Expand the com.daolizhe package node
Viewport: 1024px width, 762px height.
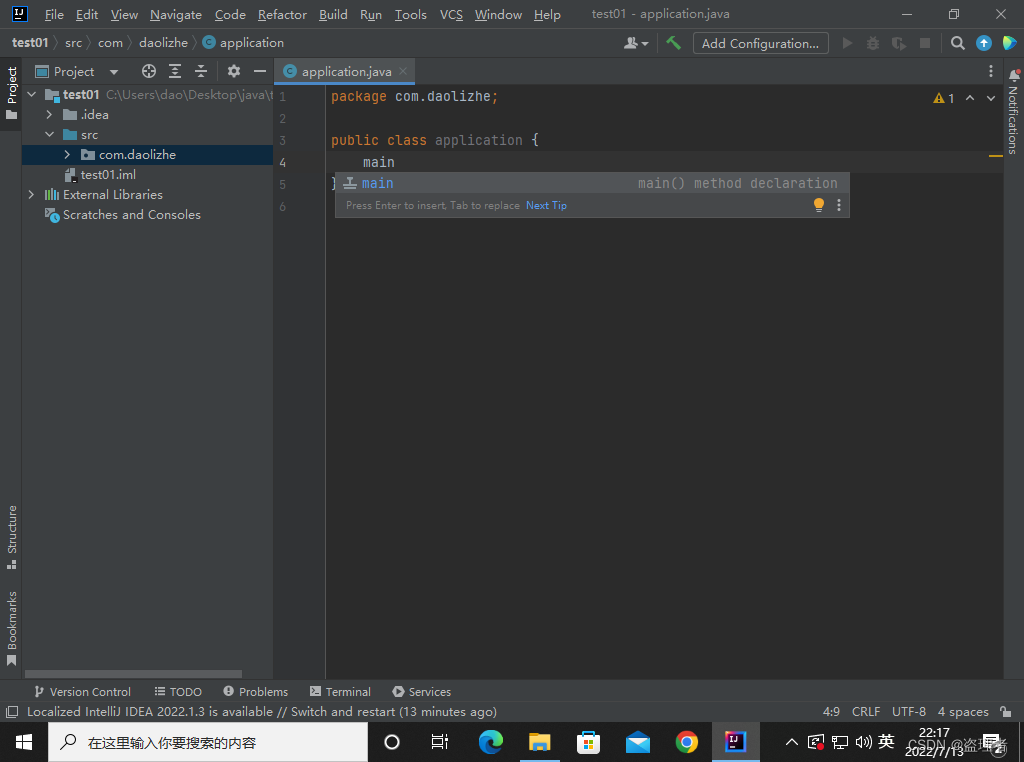point(67,155)
